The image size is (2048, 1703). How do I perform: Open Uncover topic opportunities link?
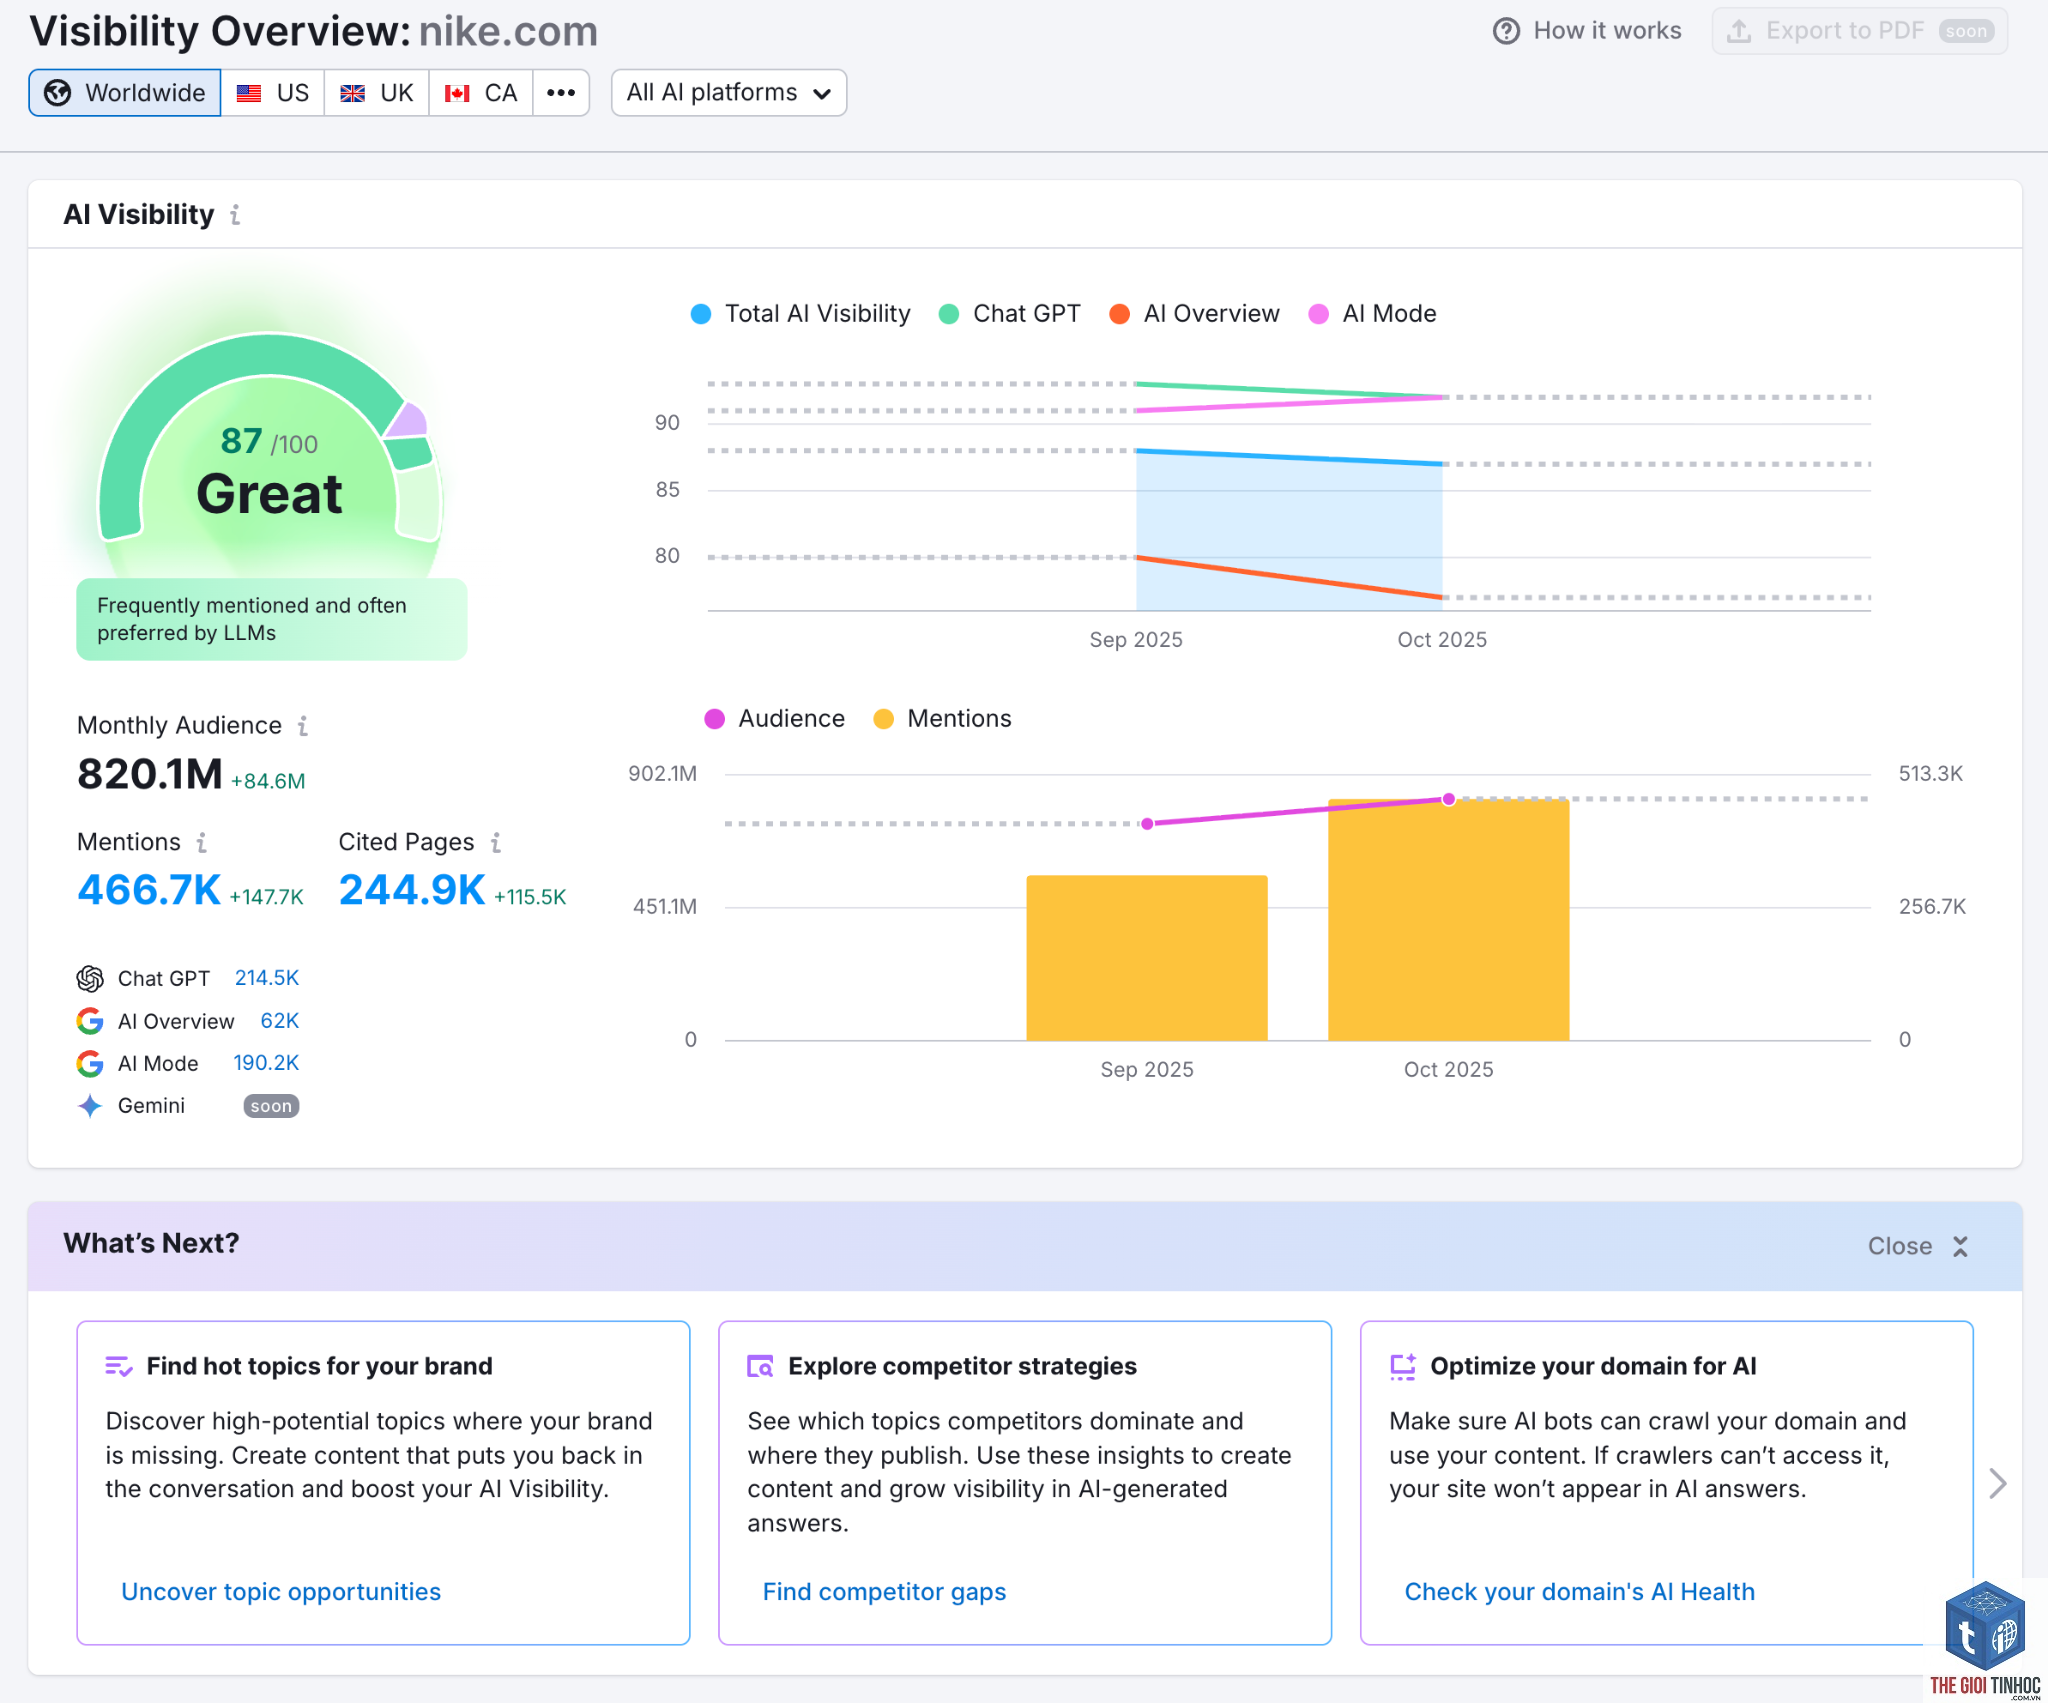281,1592
